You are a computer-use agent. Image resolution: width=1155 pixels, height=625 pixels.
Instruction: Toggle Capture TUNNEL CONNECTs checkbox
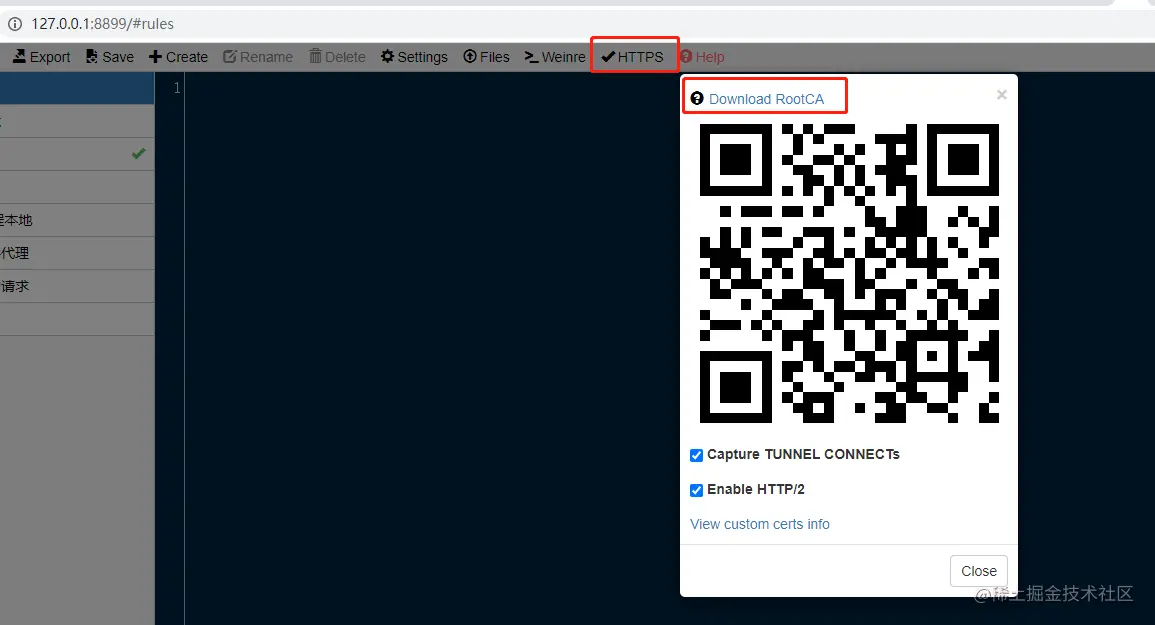696,455
